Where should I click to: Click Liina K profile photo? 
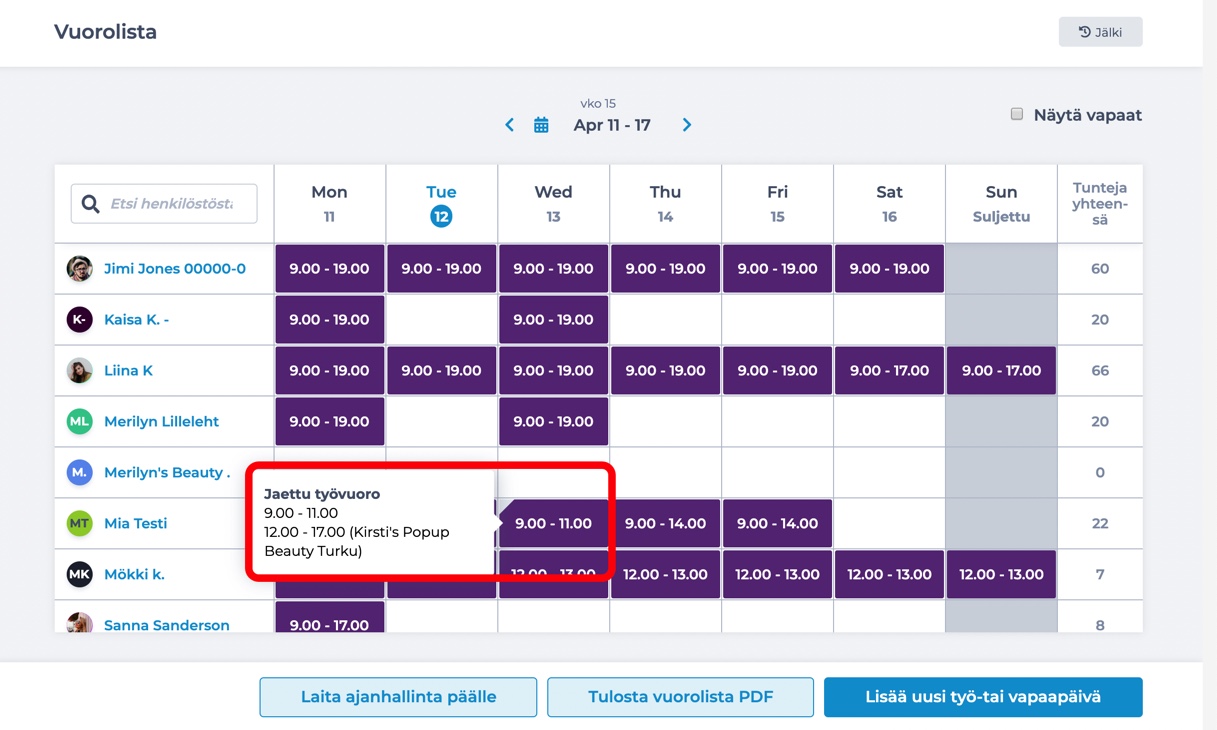pyautogui.click(x=79, y=371)
